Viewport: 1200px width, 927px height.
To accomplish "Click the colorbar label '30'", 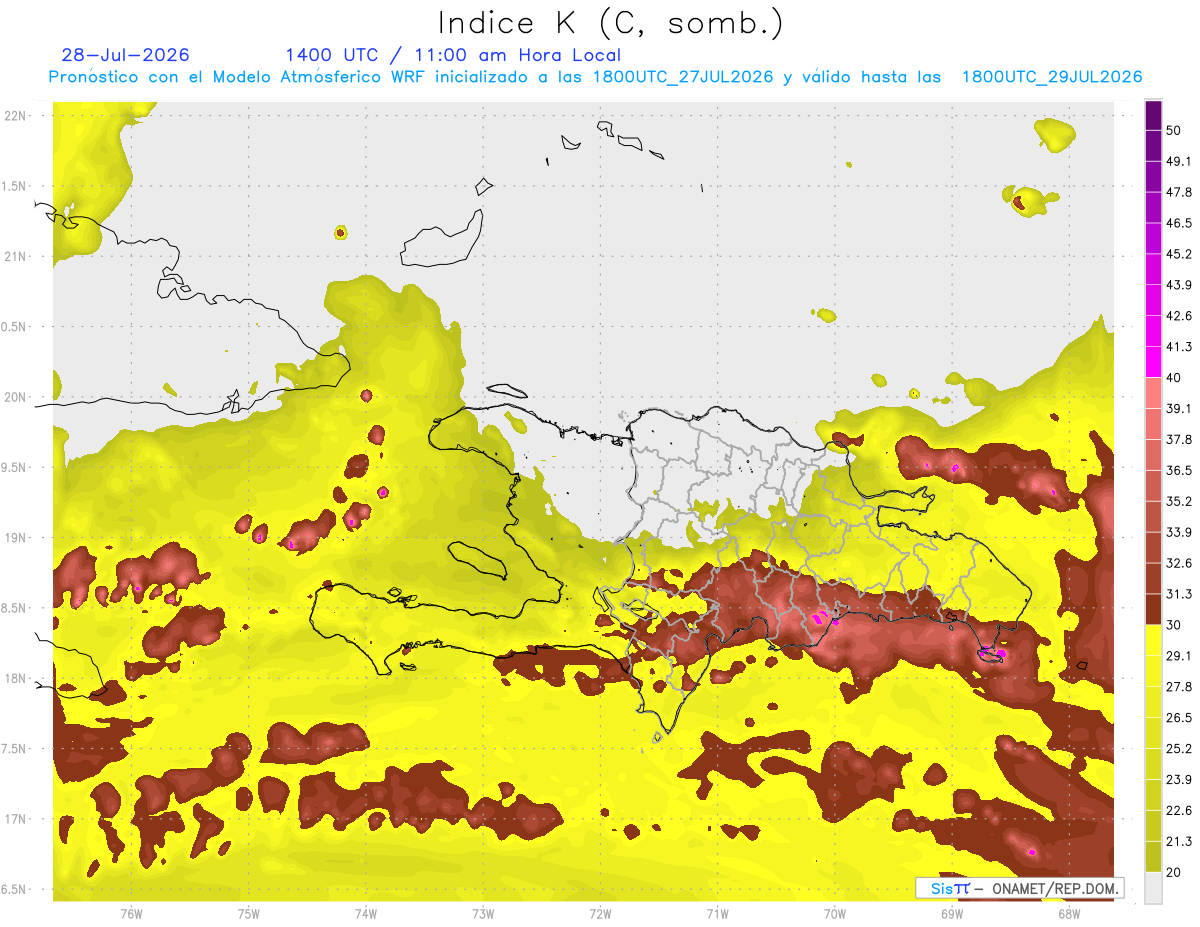I will [1174, 625].
